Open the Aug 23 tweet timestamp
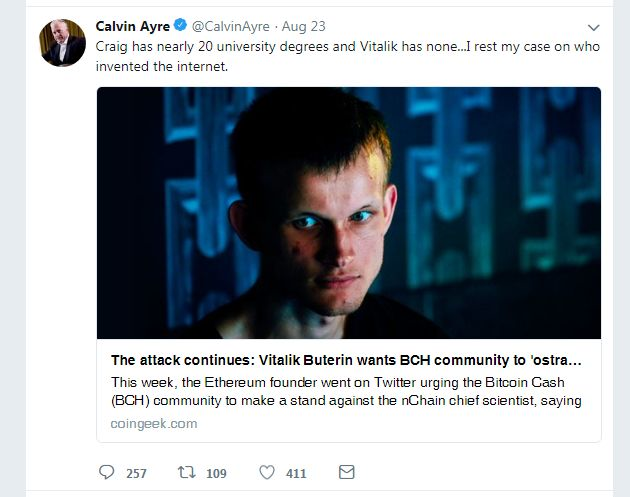 (x=303, y=26)
